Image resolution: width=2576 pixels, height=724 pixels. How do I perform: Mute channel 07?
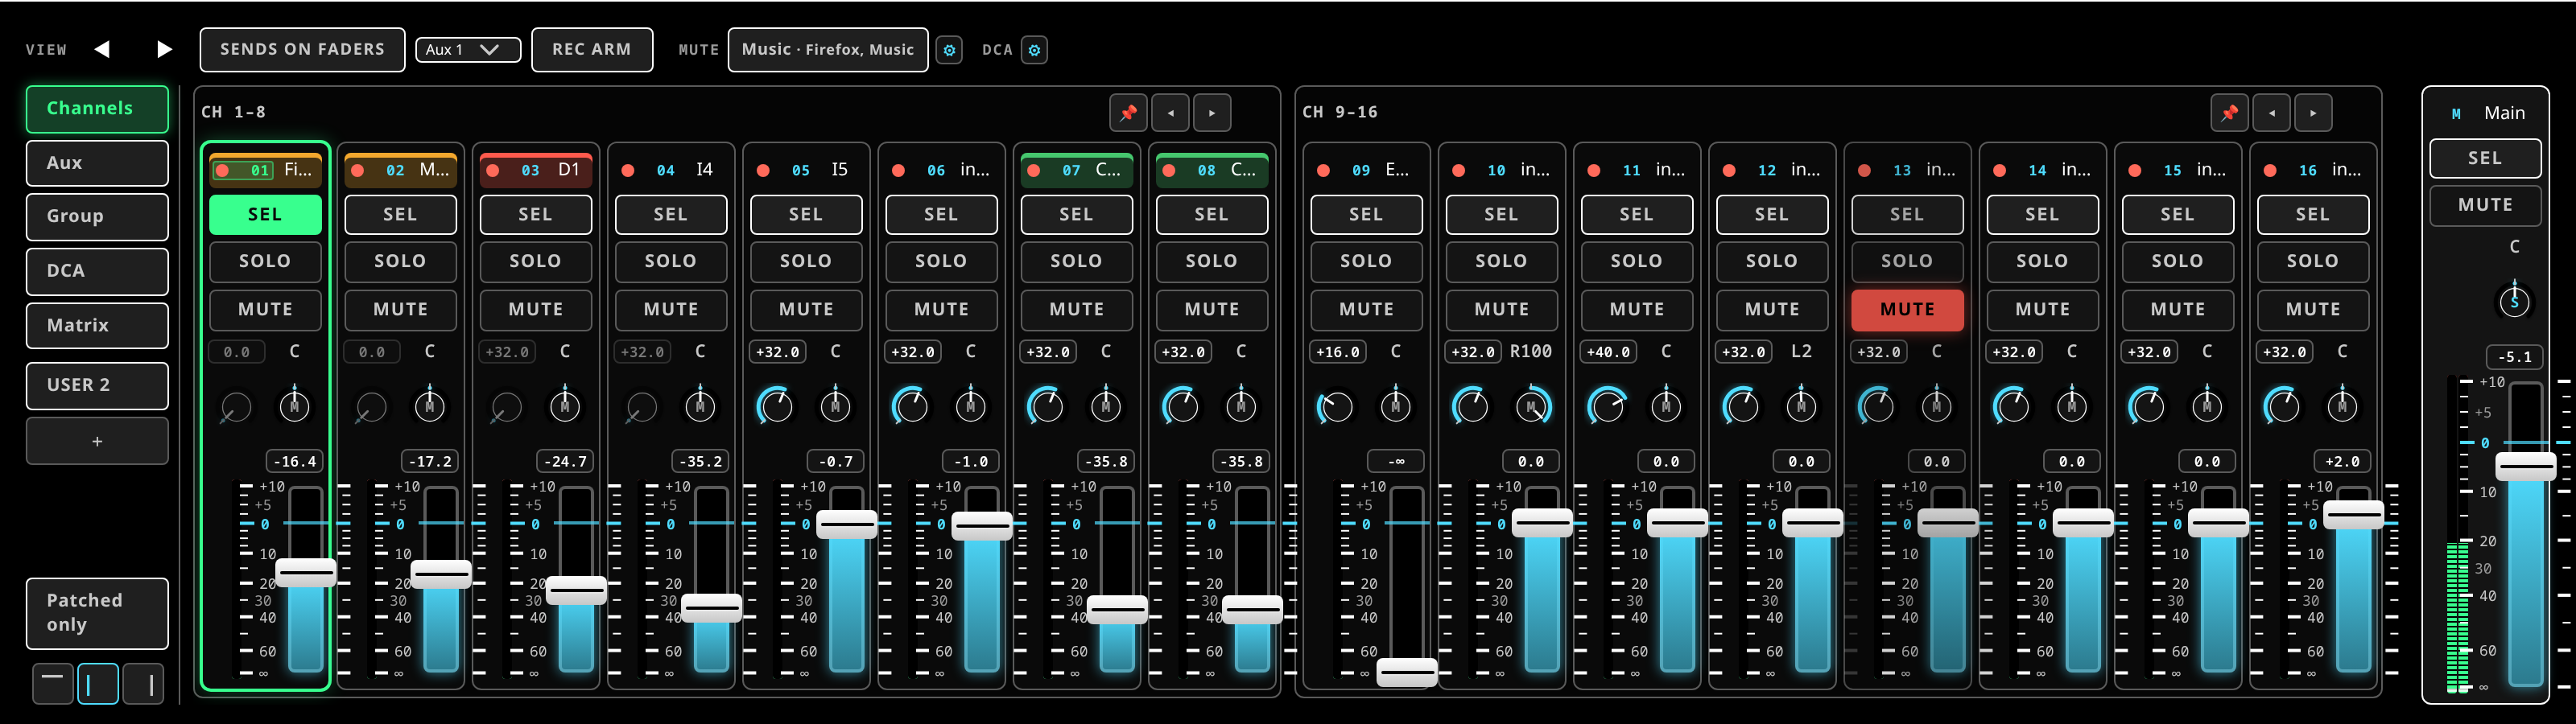tap(1076, 310)
